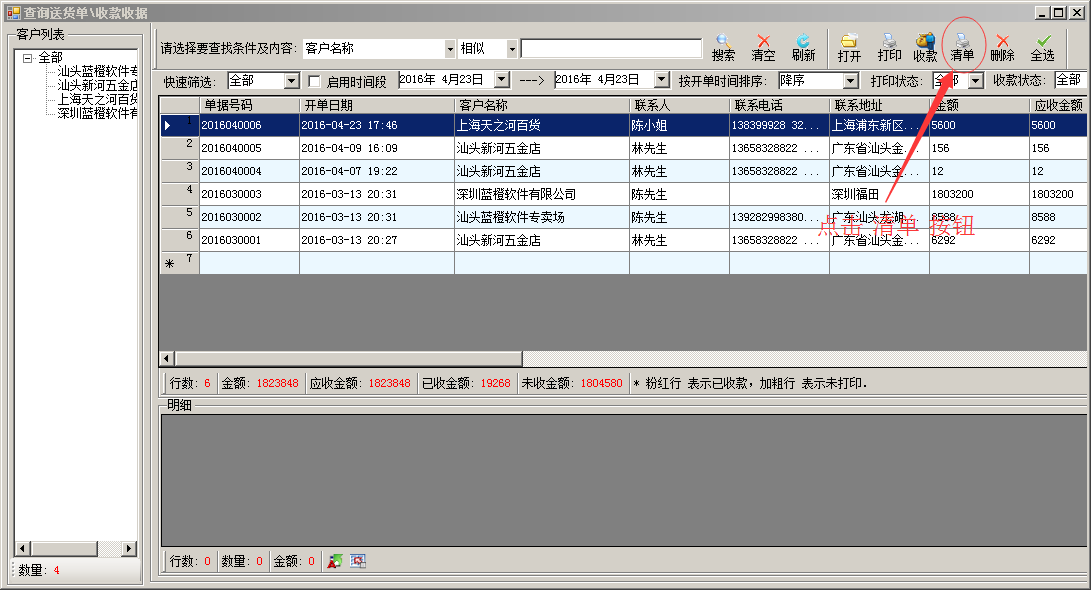Delete the selected record with 删除

(x=1002, y=47)
